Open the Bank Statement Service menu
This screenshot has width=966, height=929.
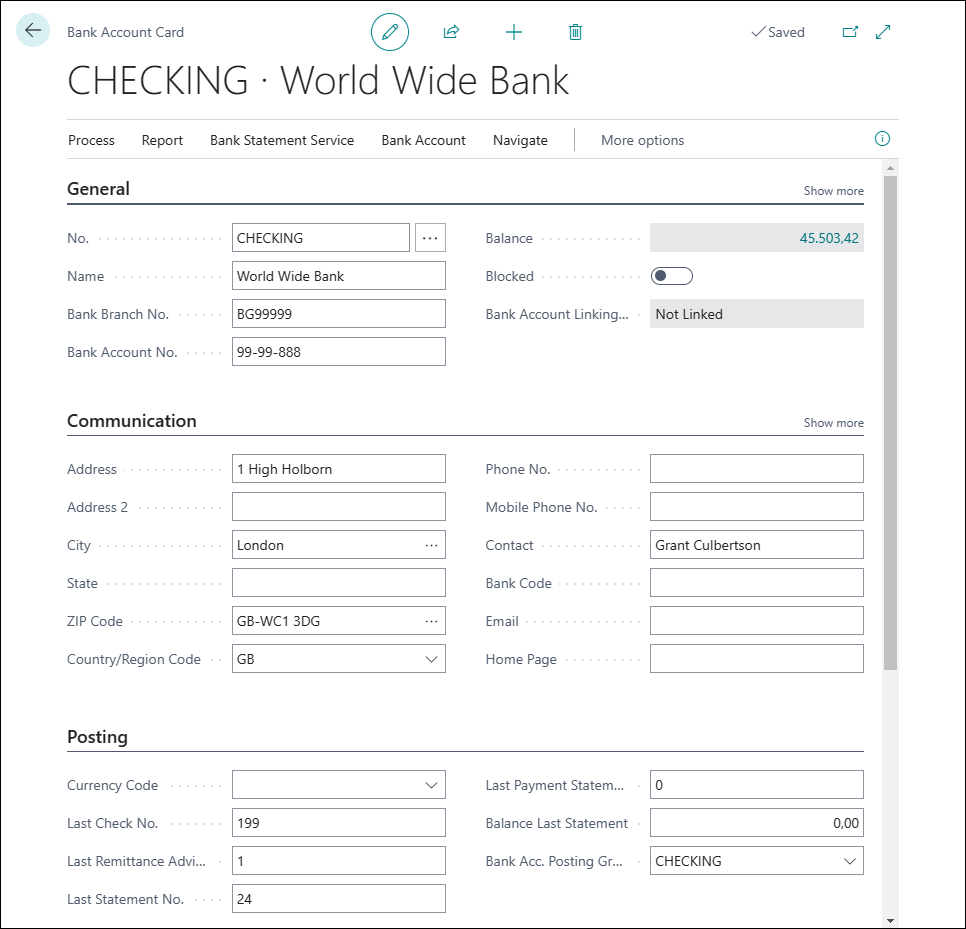click(281, 140)
